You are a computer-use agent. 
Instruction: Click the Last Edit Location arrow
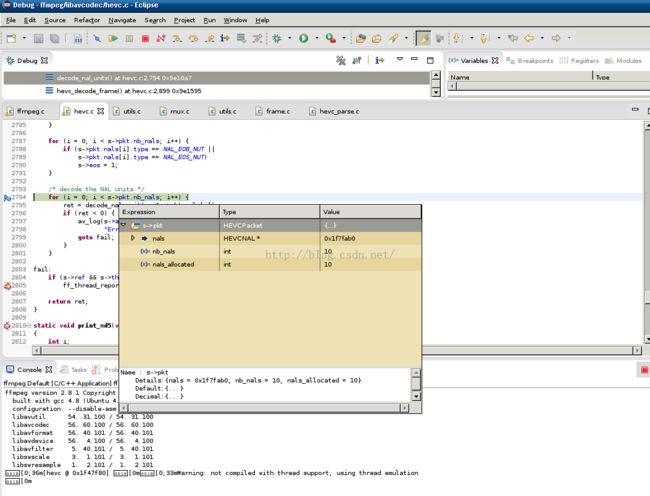point(513,39)
